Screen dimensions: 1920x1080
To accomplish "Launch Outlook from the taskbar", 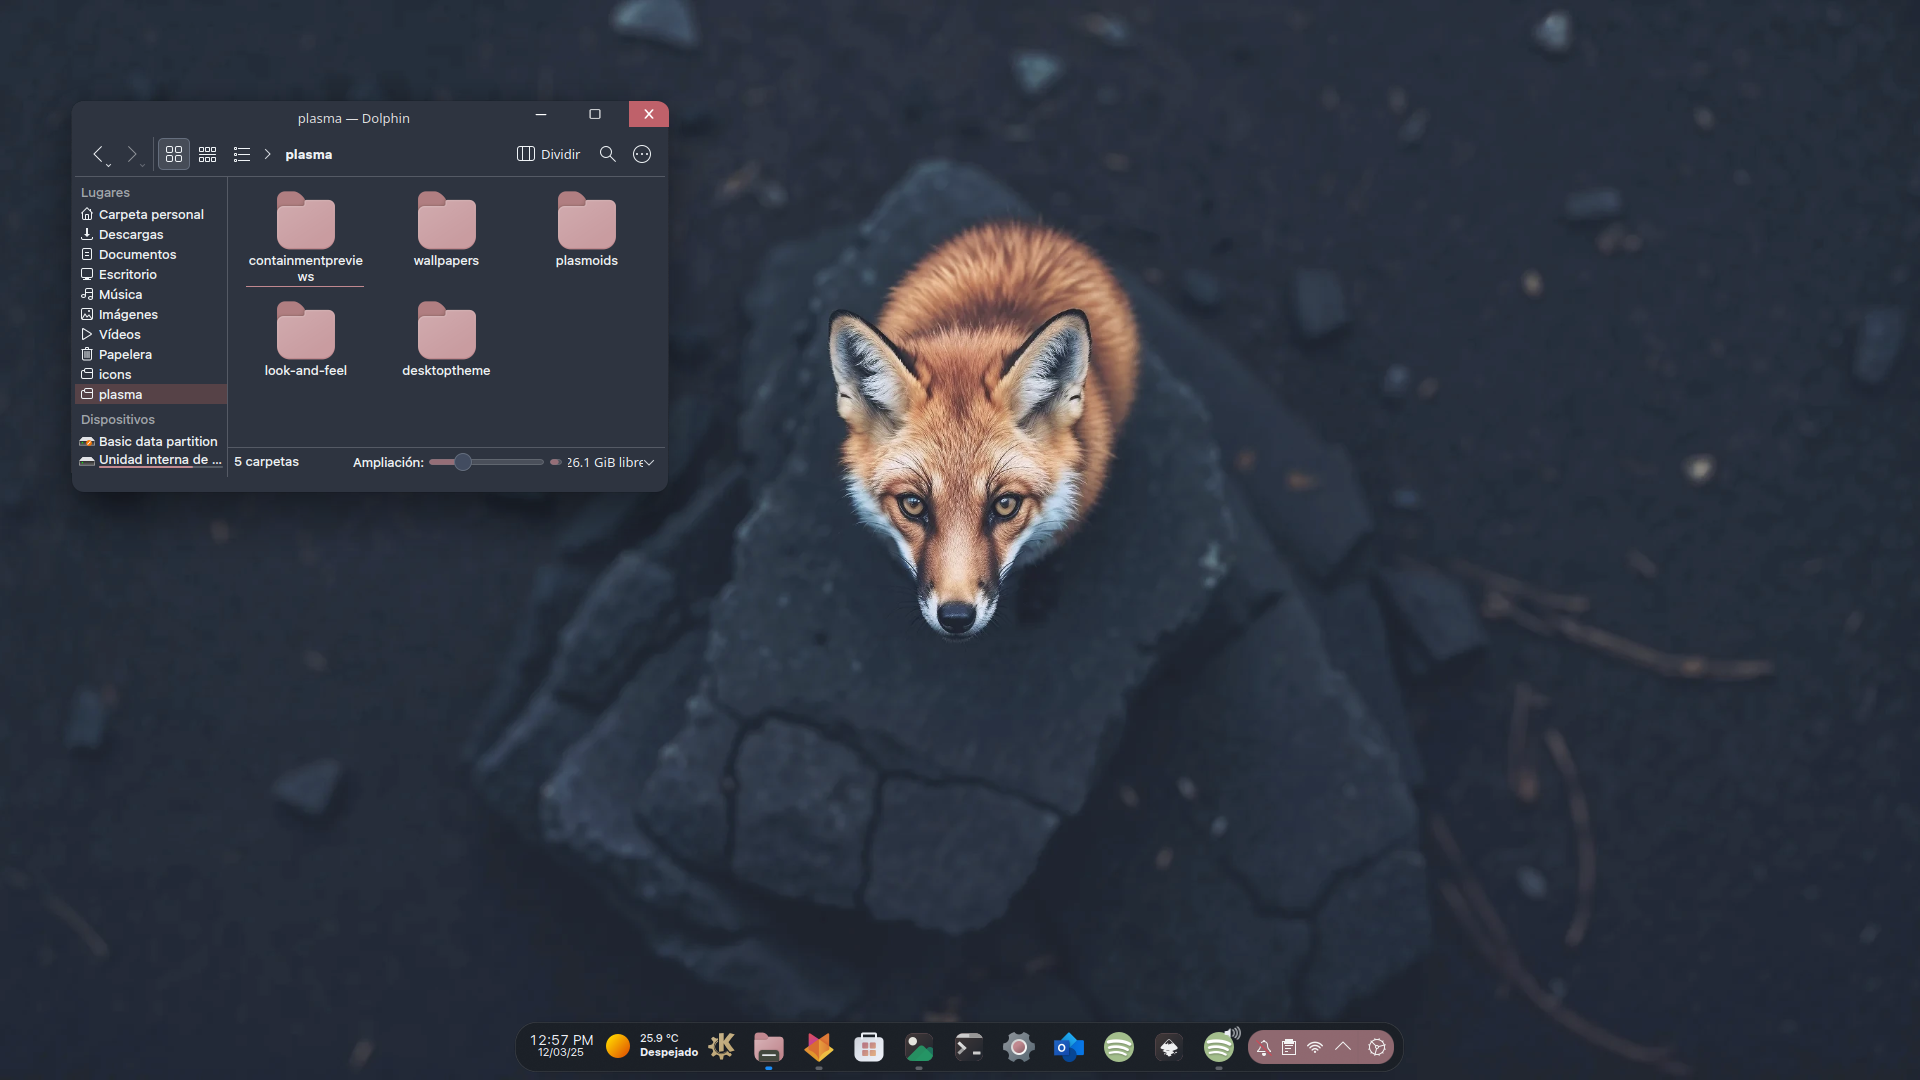I will 1069,1047.
